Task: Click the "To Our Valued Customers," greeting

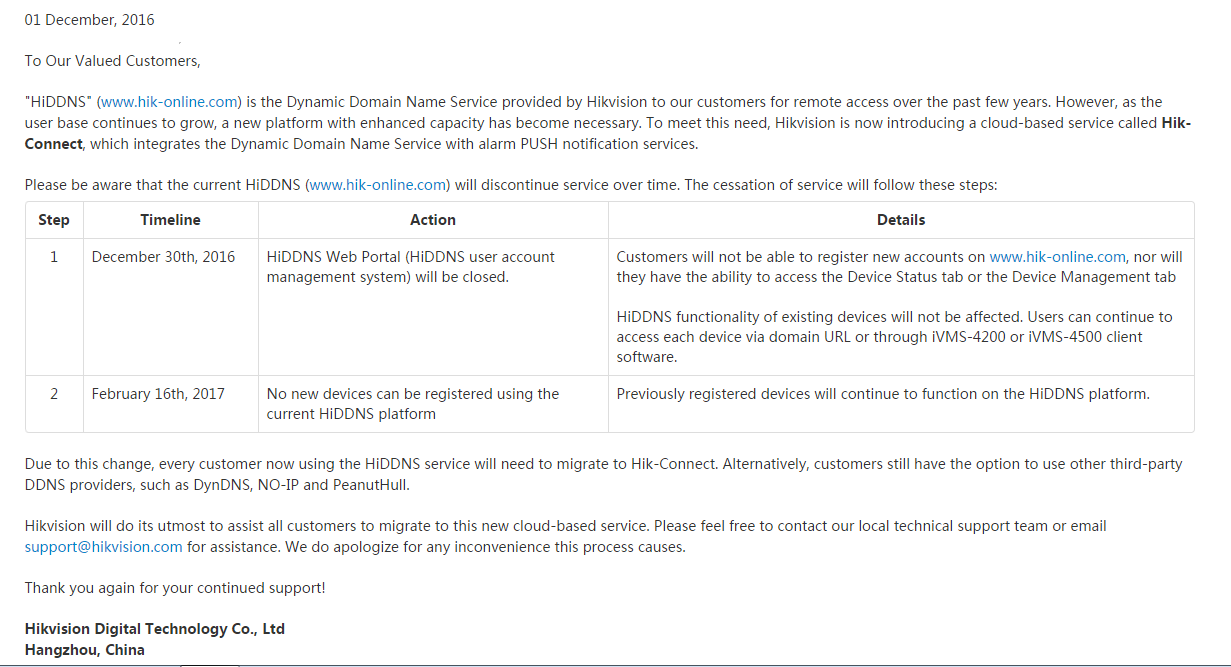Action: [x=113, y=61]
